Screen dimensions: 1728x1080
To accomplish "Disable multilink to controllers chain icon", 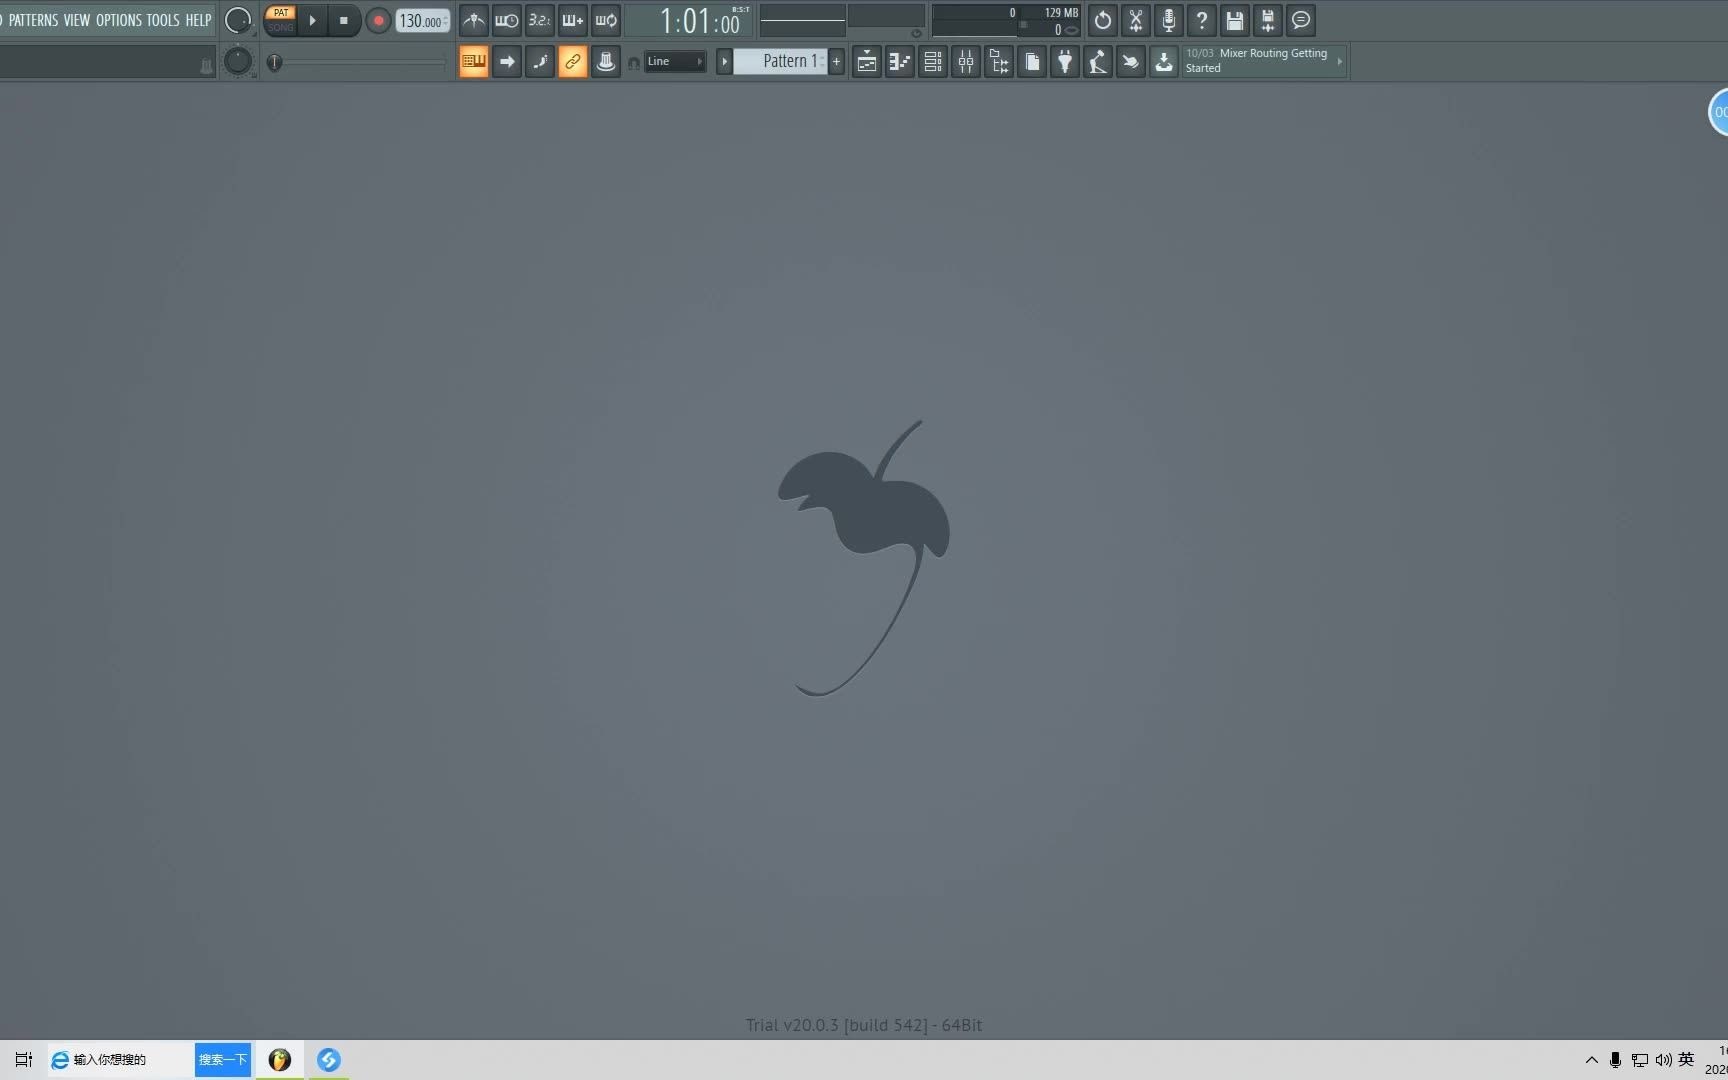I will pos(573,62).
